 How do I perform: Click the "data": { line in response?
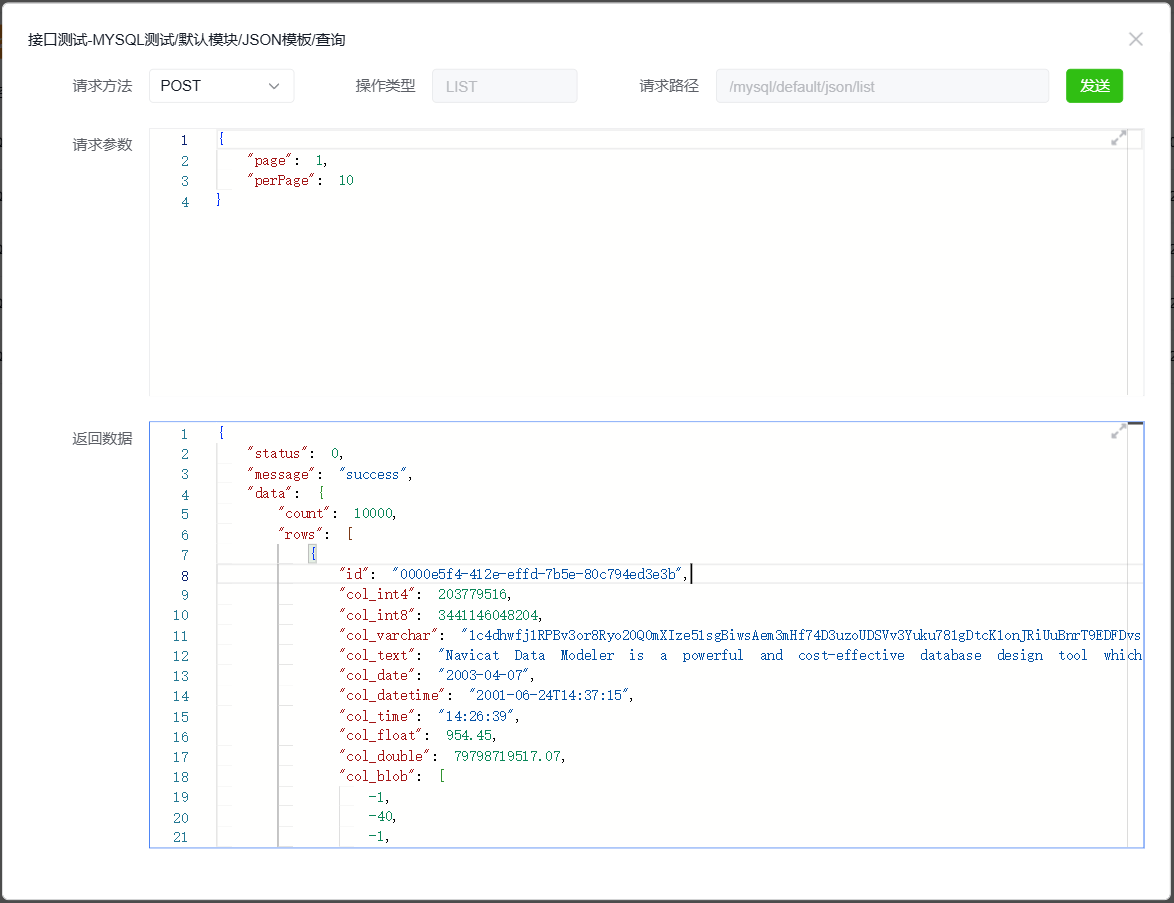pos(285,493)
